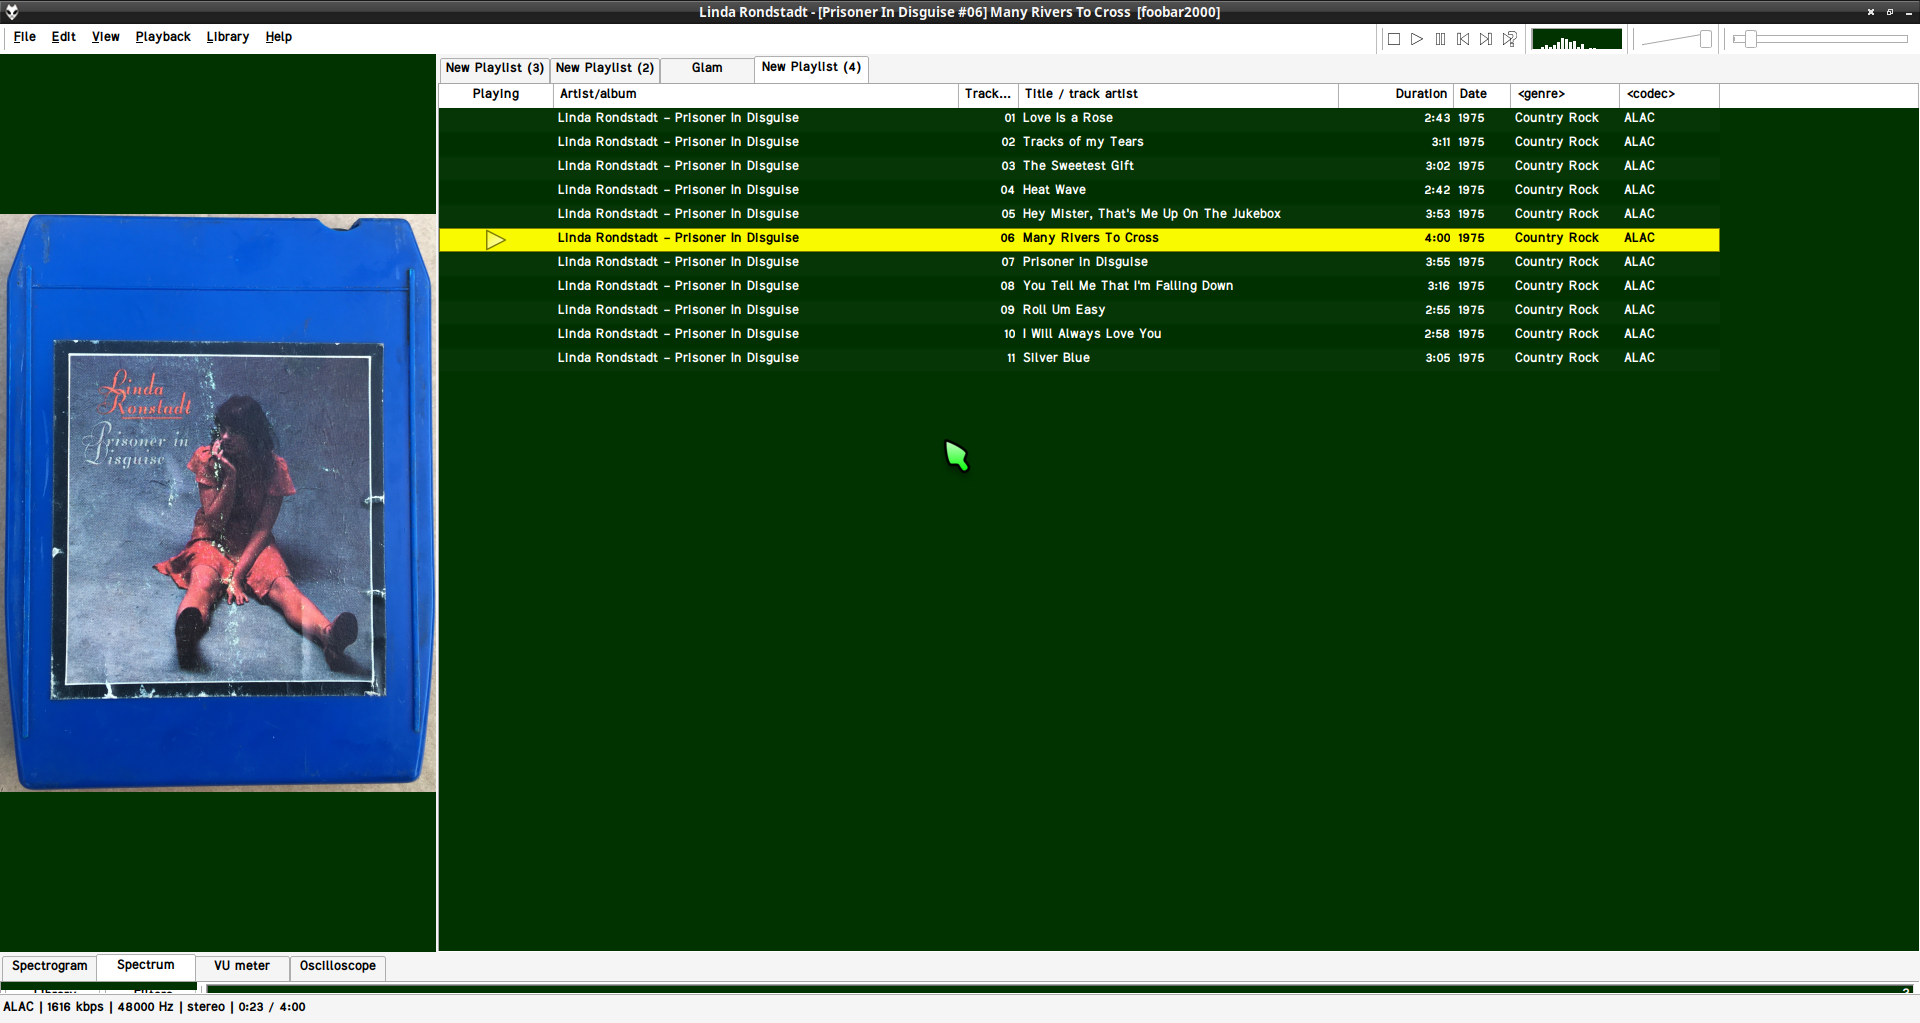Open the Edit menu
Viewport: 1920px width, 1023px height.
pyautogui.click(x=64, y=37)
